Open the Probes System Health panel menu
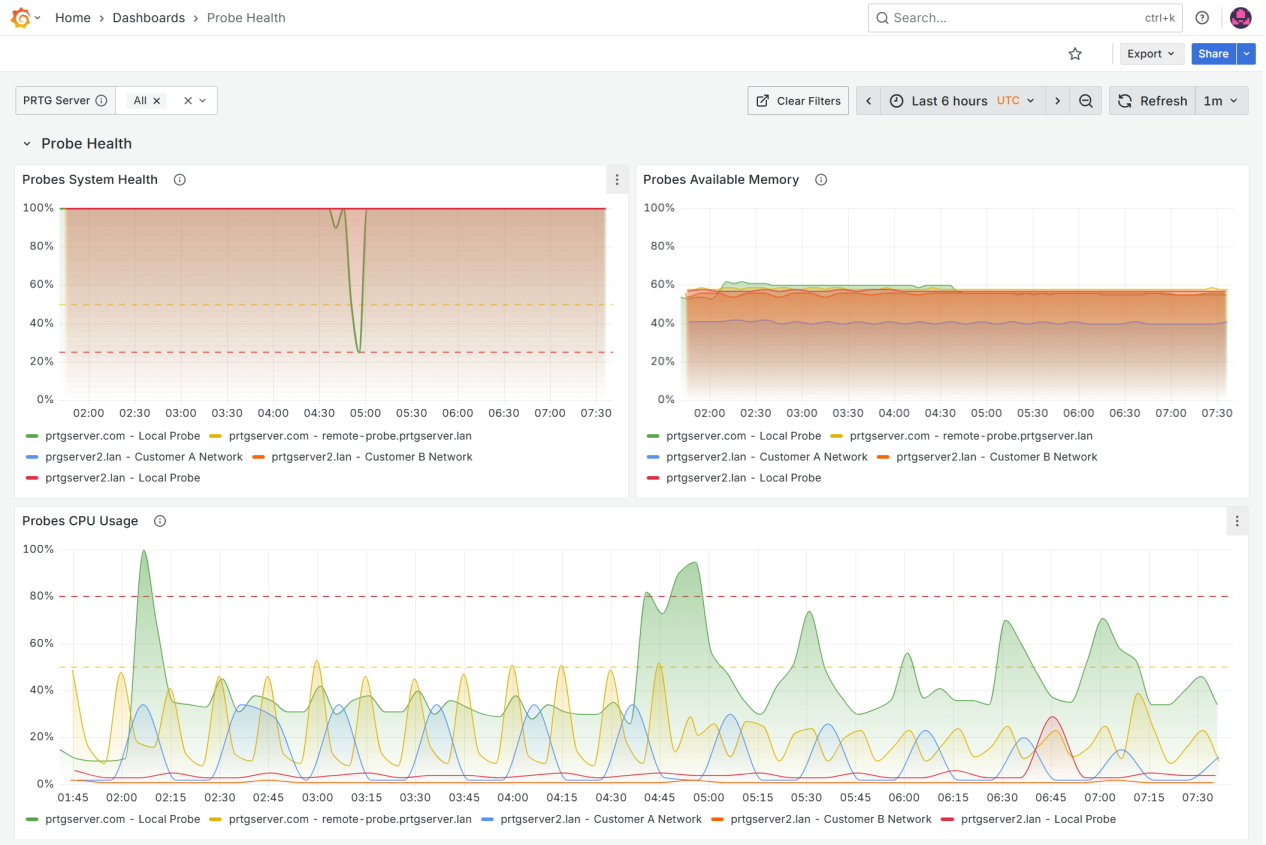 tap(617, 179)
